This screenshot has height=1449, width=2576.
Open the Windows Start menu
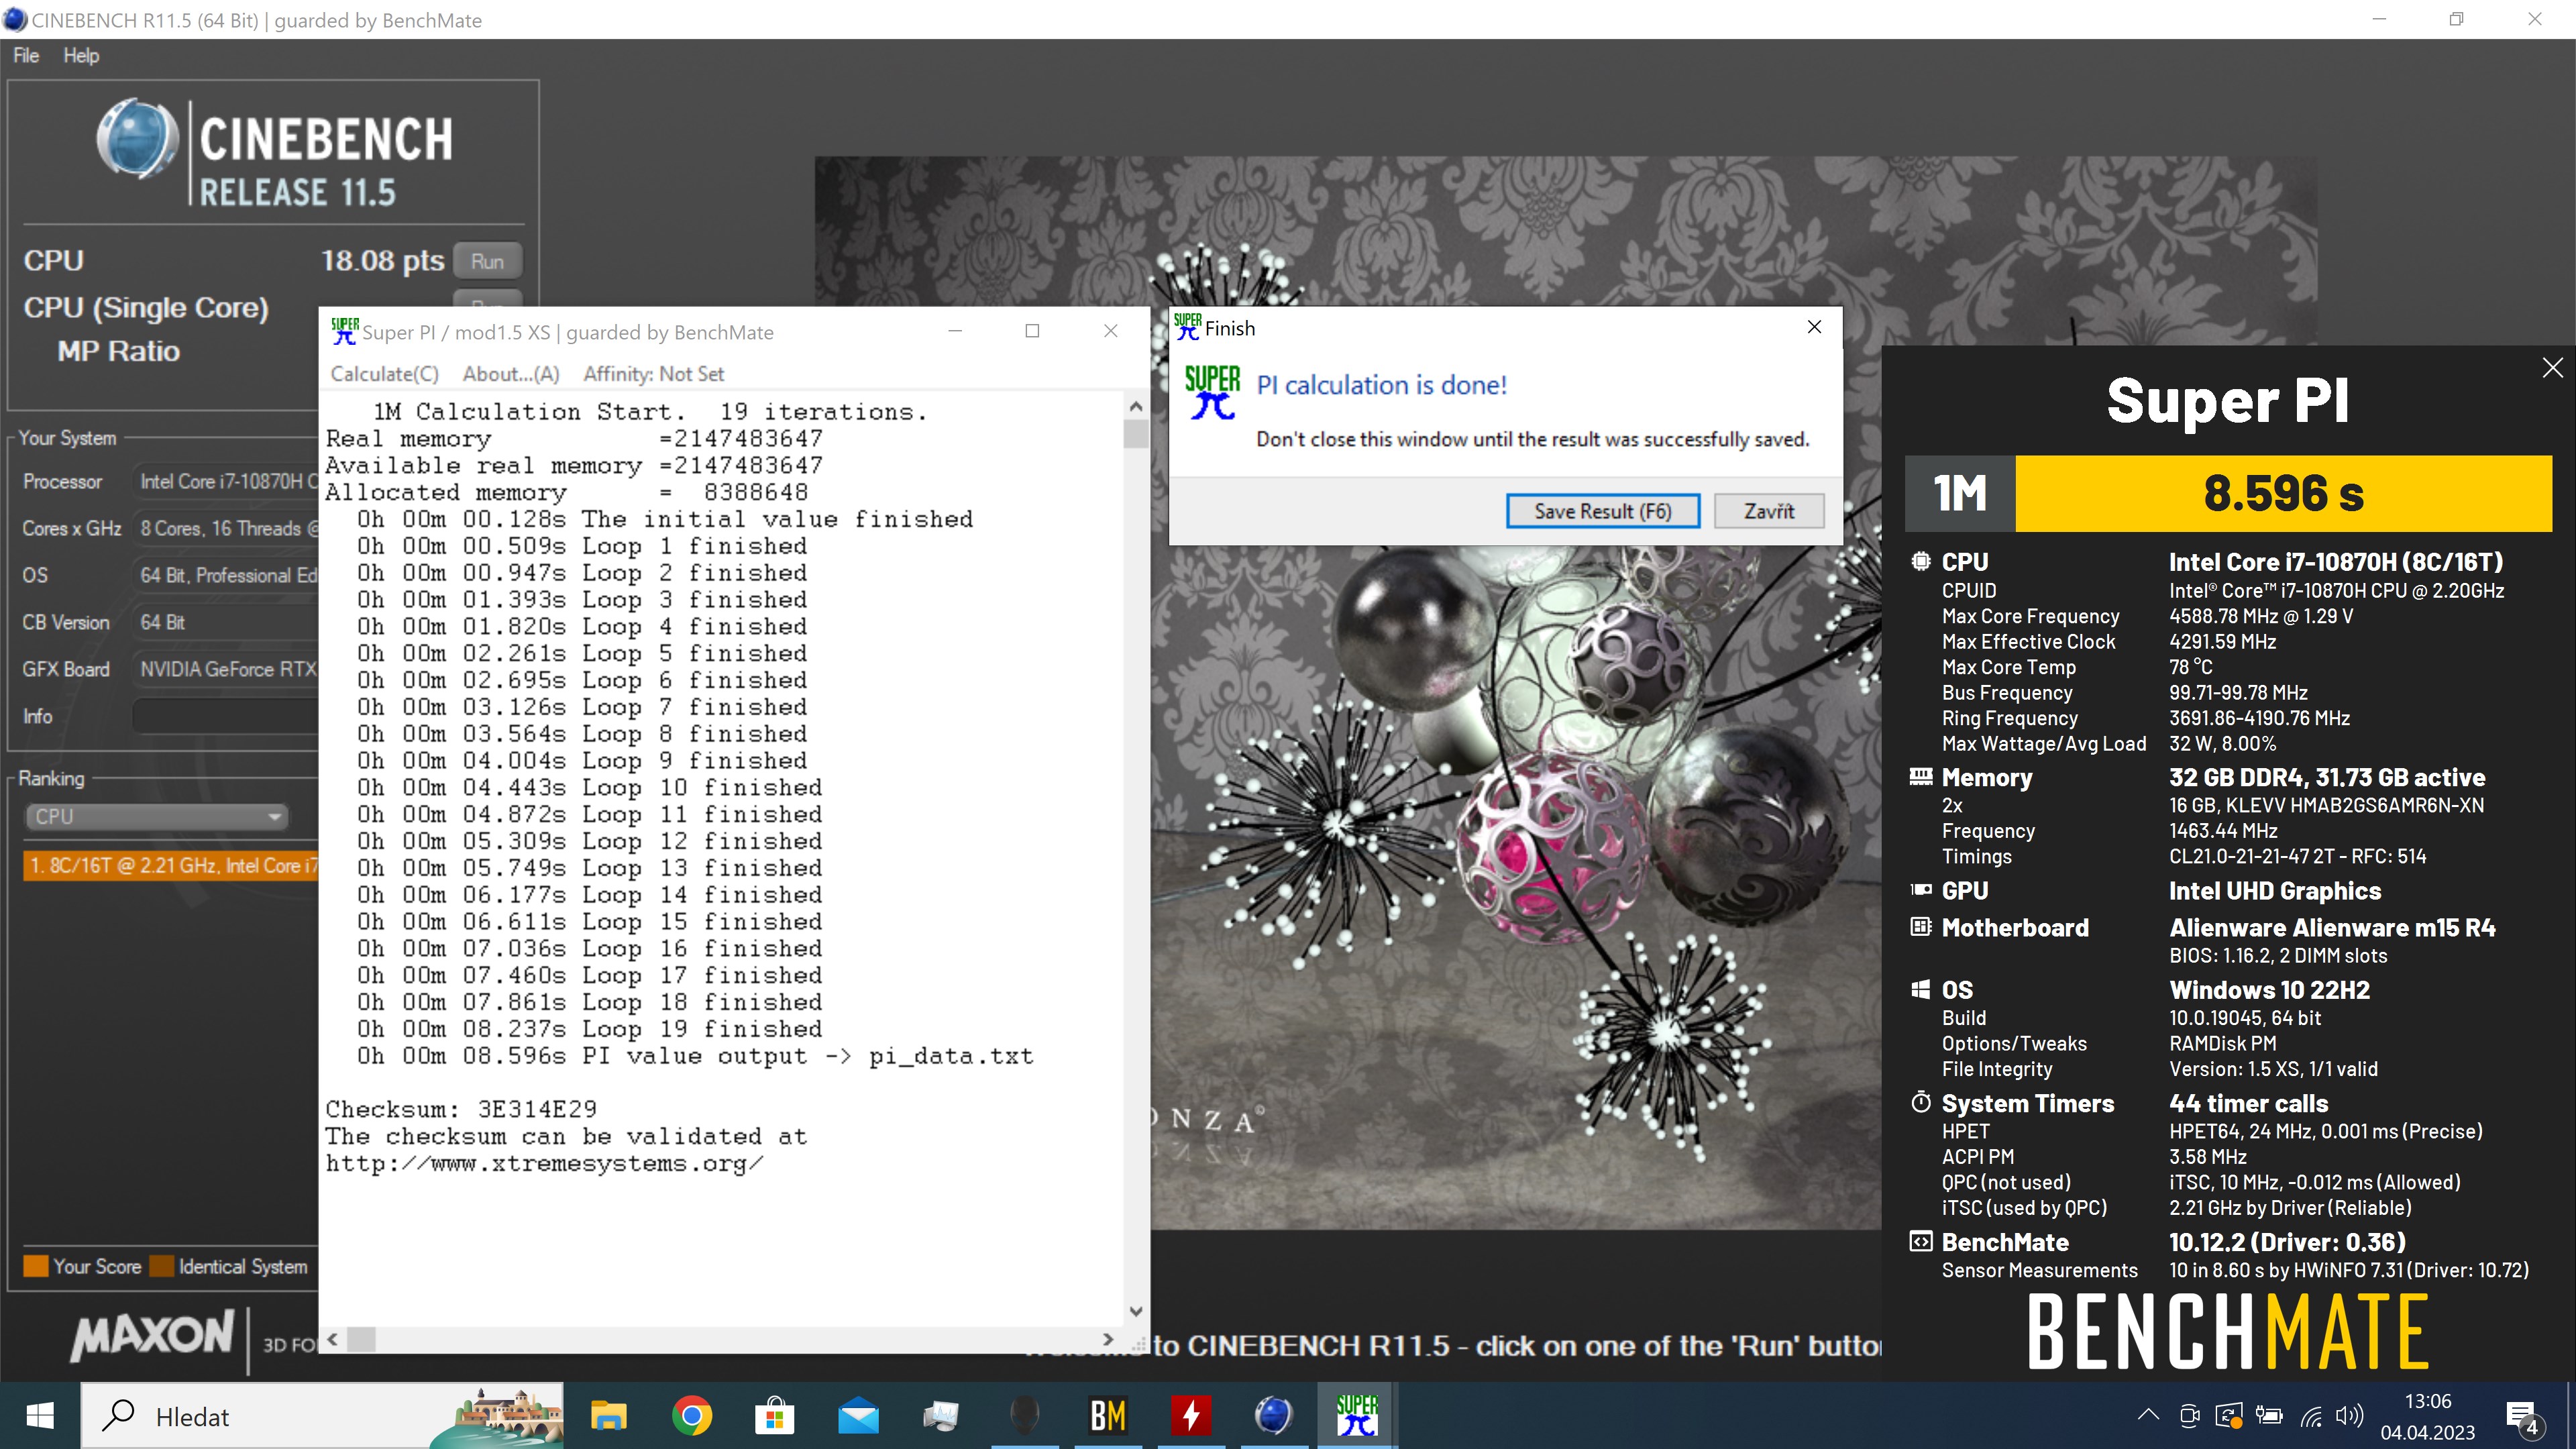pyautogui.click(x=40, y=1415)
